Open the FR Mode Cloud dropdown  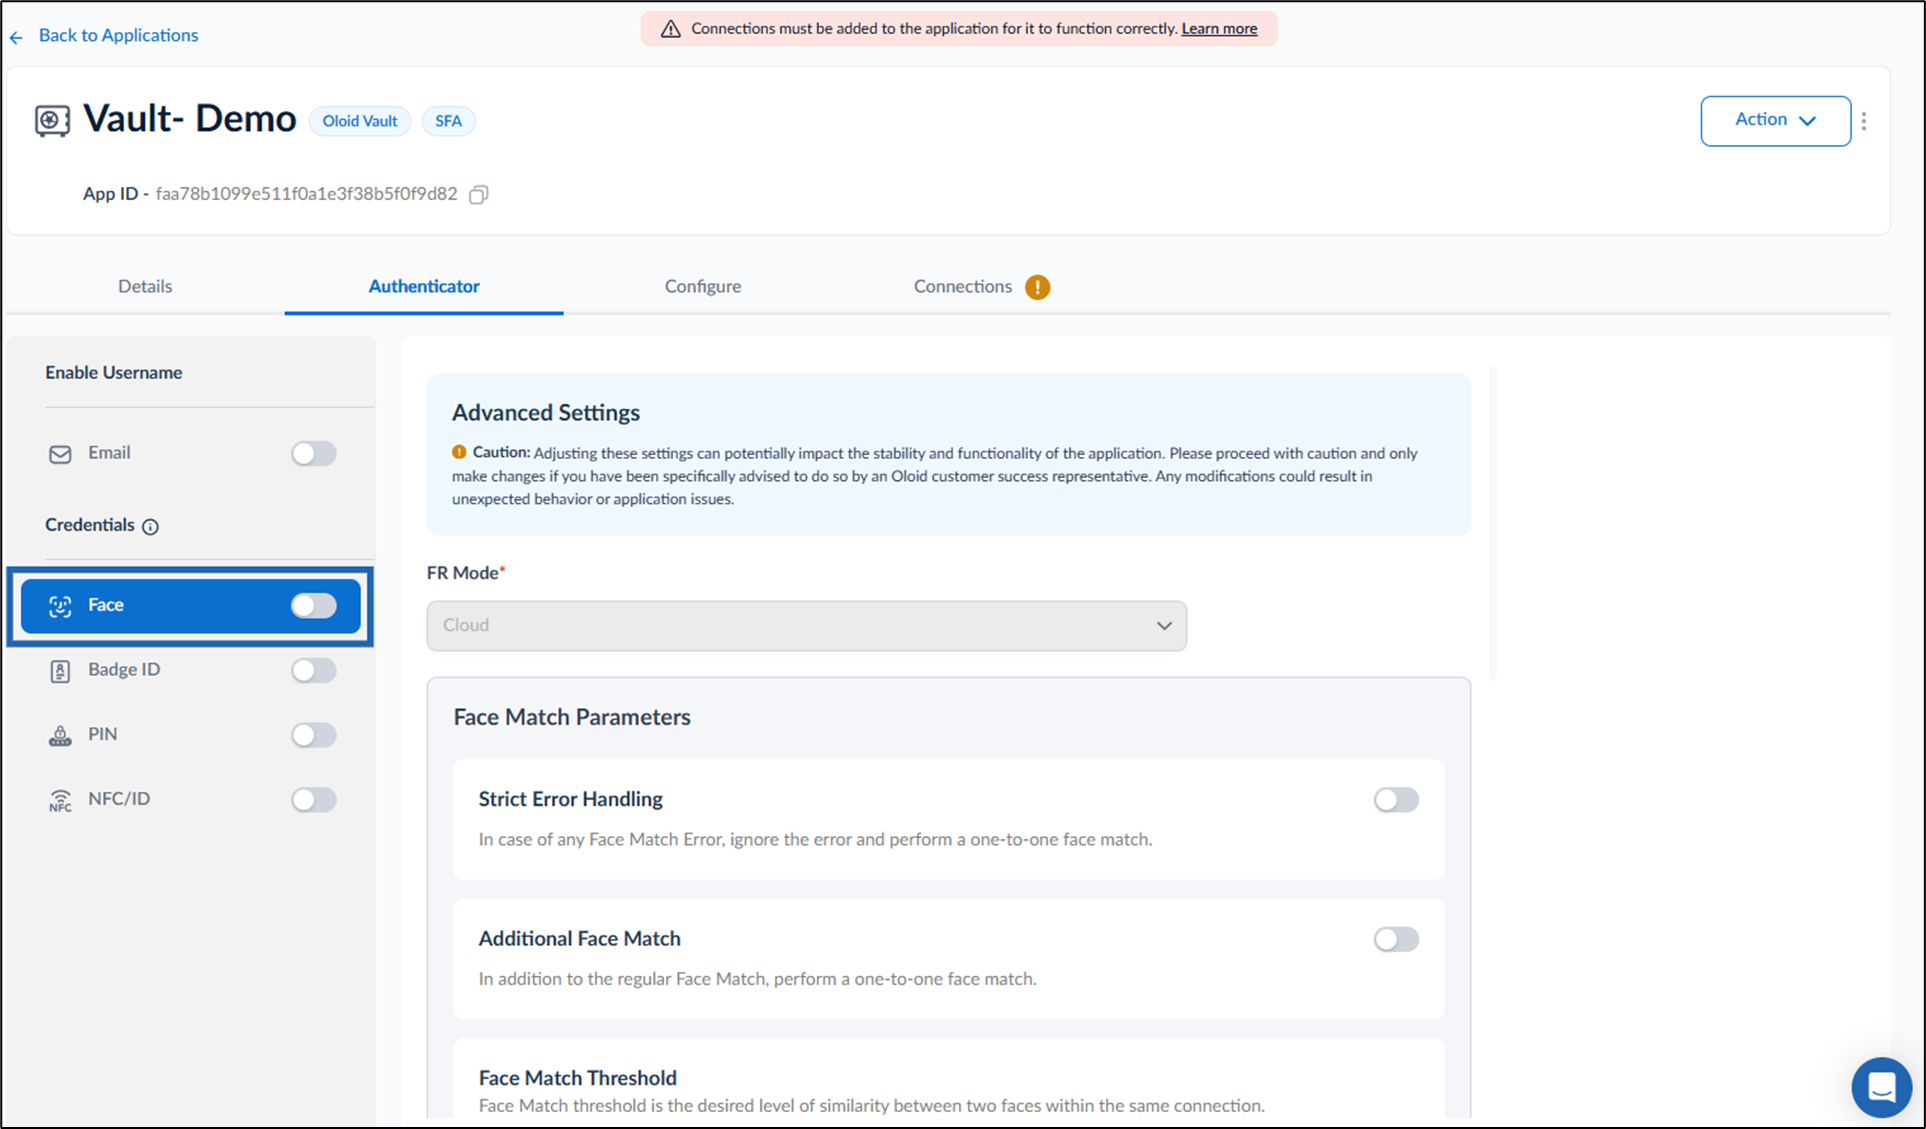[x=807, y=626]
